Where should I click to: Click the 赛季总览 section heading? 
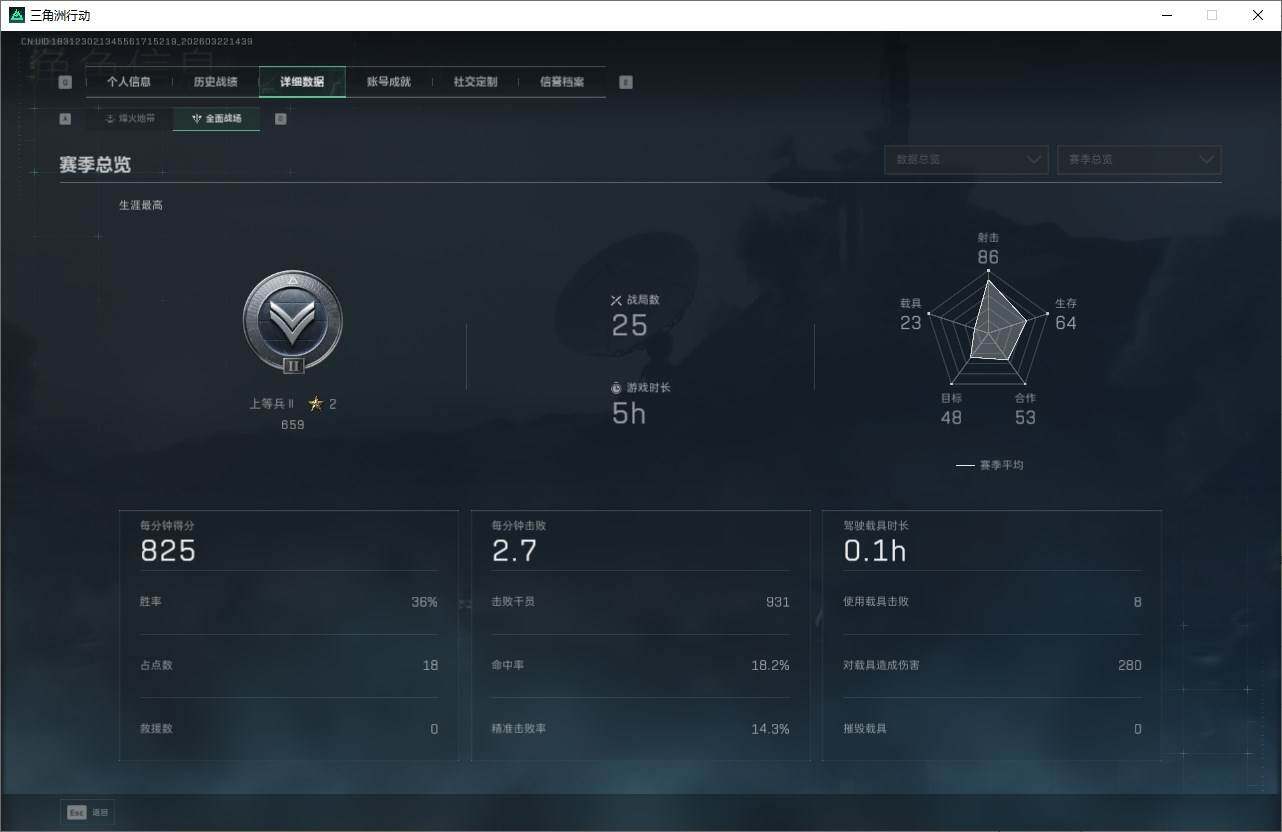point(95,165)
